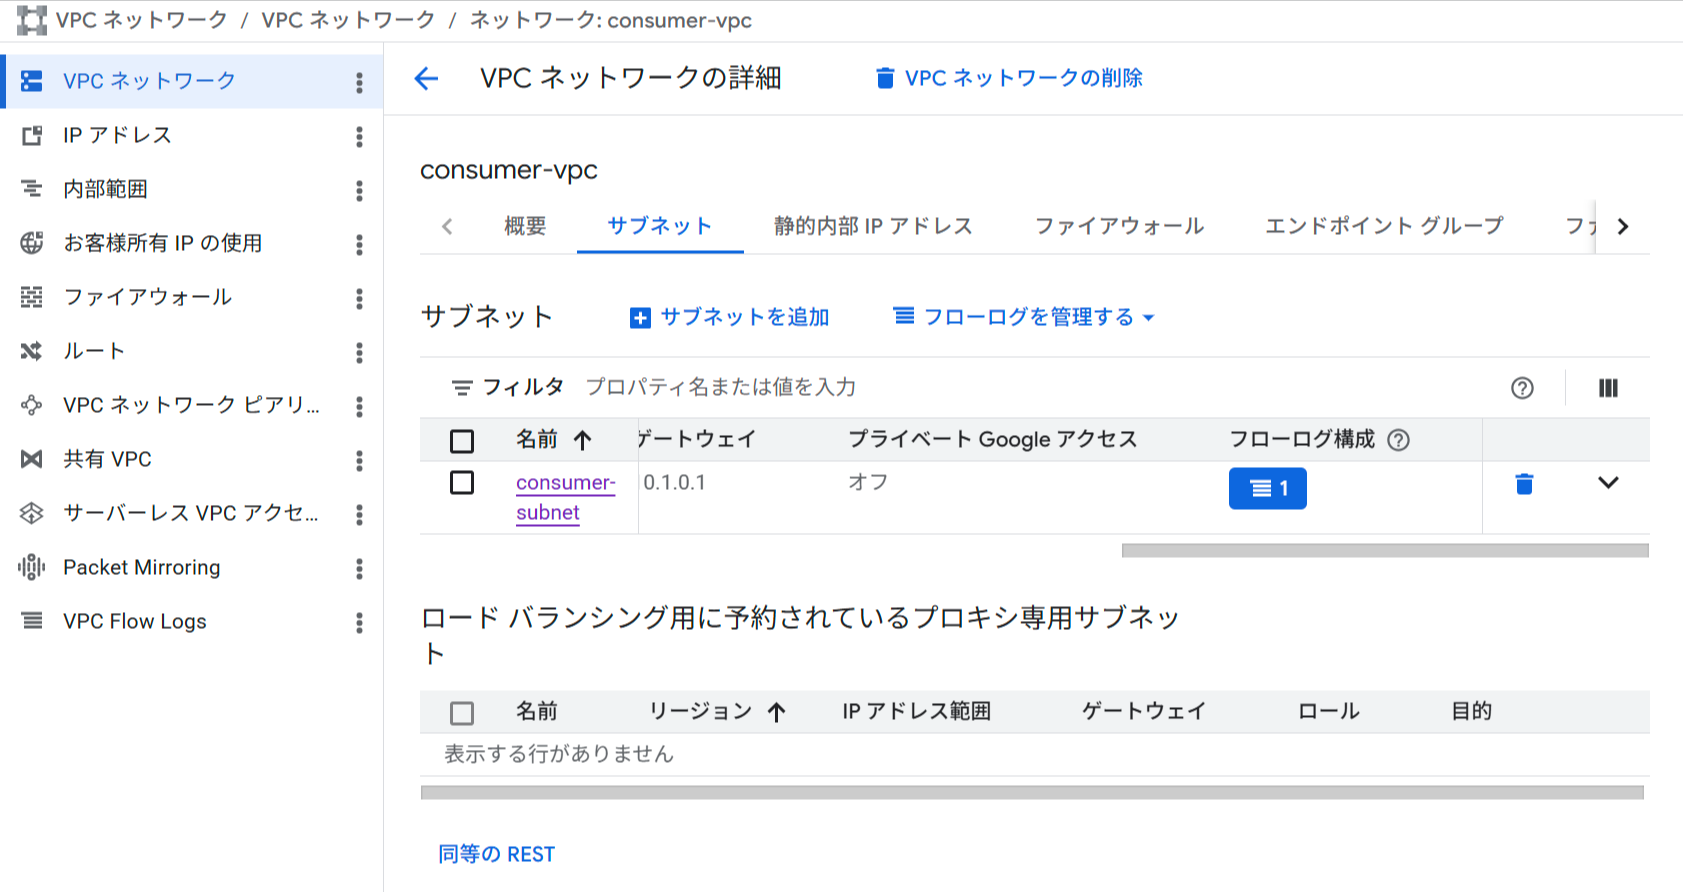
Task: Click the VPC ネットワーク ピアリング icon
Action: coord(32,405)
